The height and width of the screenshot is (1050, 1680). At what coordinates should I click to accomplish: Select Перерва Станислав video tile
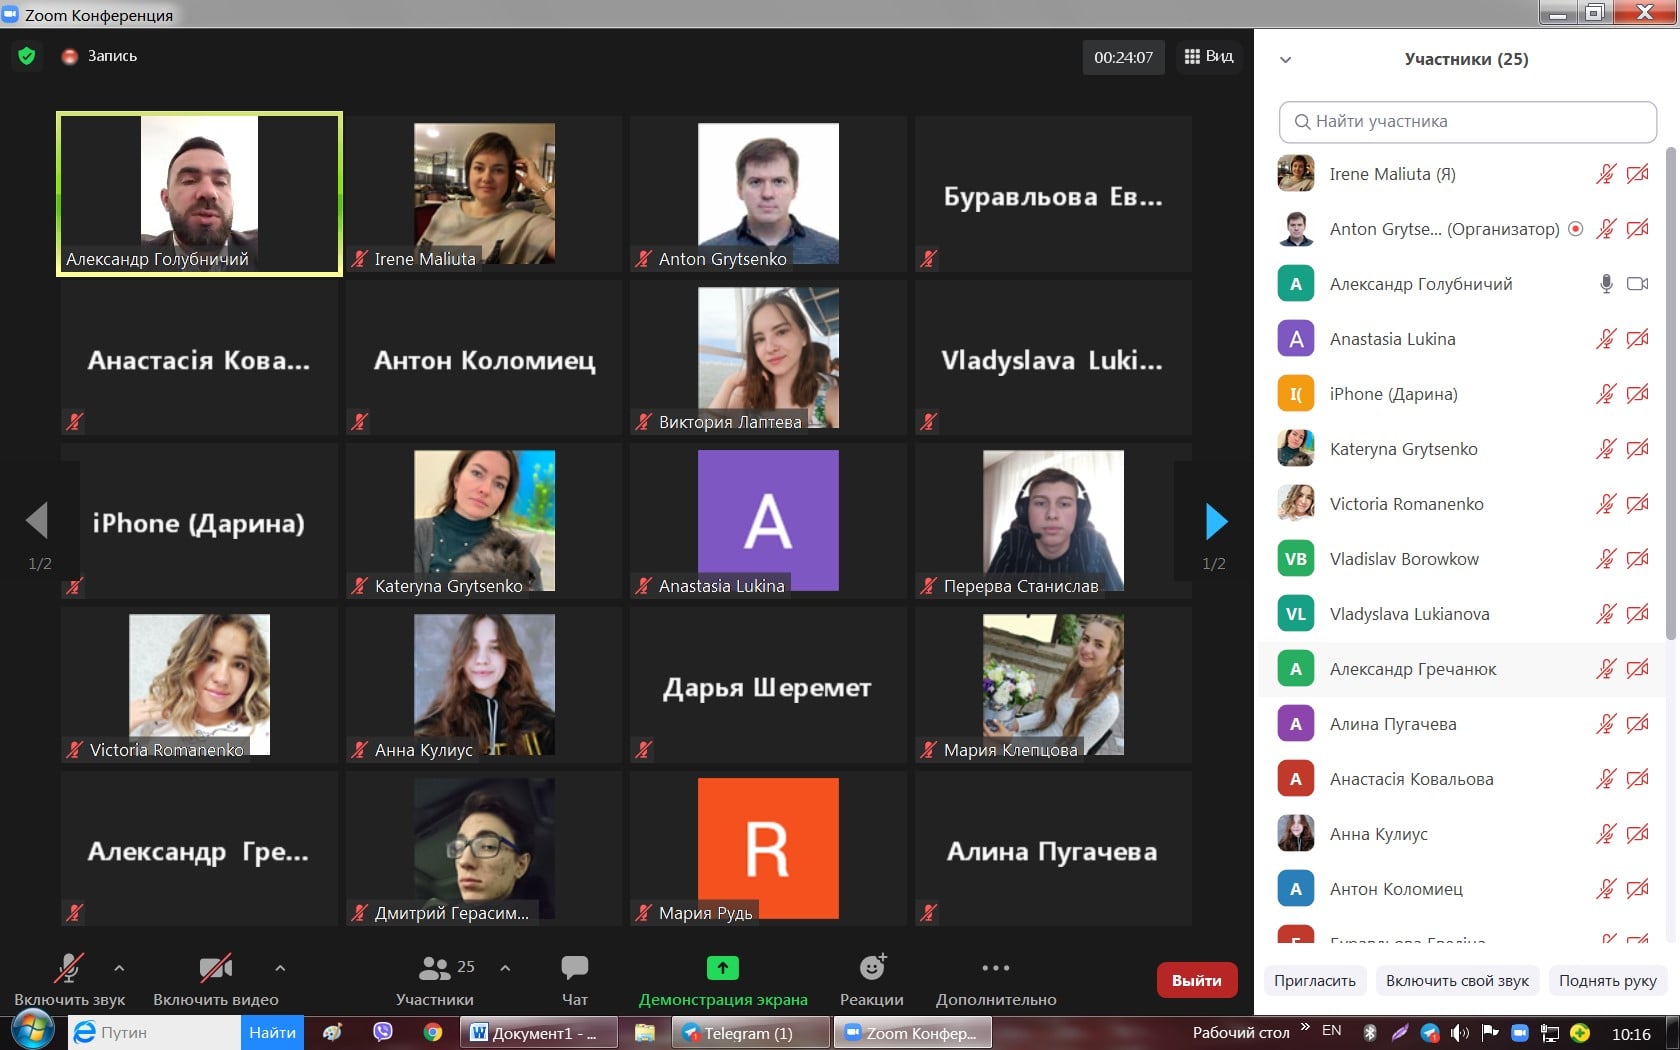(1053, 521)
